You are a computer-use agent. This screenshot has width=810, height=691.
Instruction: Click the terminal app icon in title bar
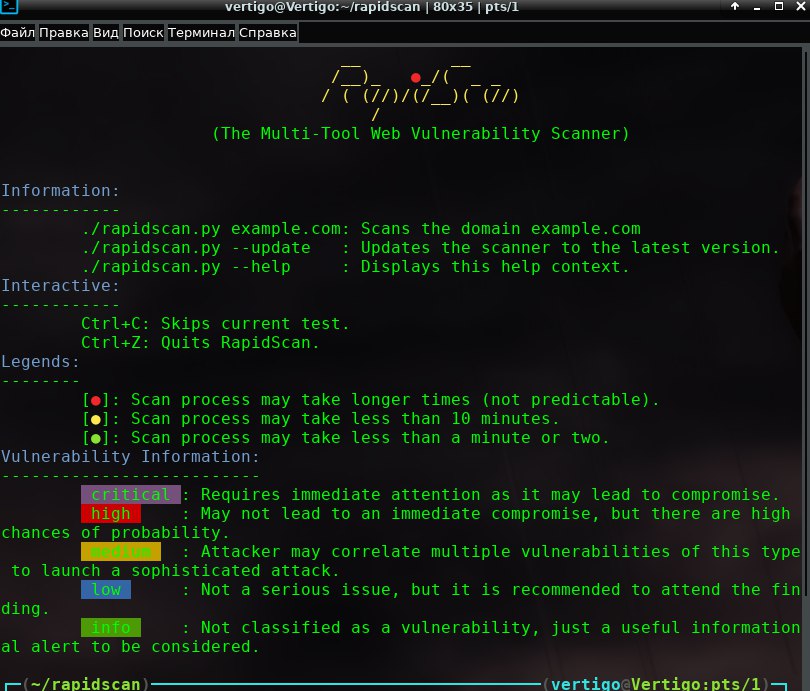(9, 6)
